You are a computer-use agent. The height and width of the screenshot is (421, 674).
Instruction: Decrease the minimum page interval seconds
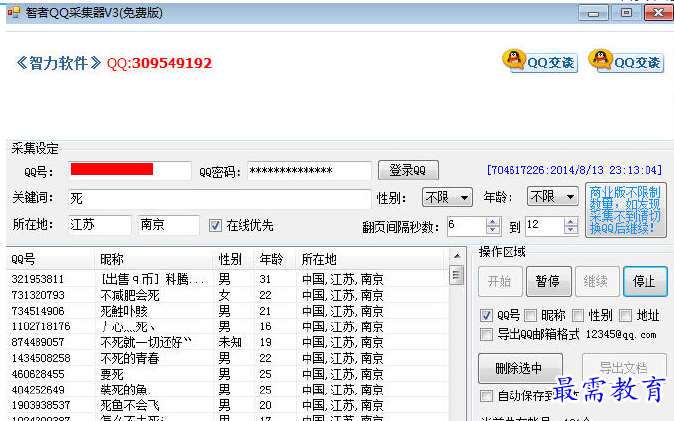493,230
